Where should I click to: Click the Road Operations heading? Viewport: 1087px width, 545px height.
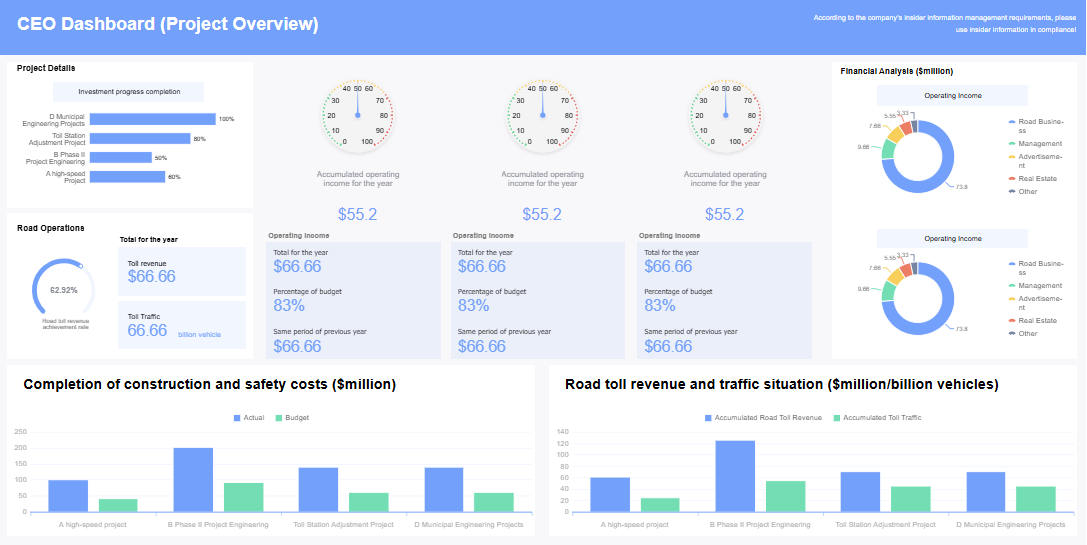tap(51, 228)
